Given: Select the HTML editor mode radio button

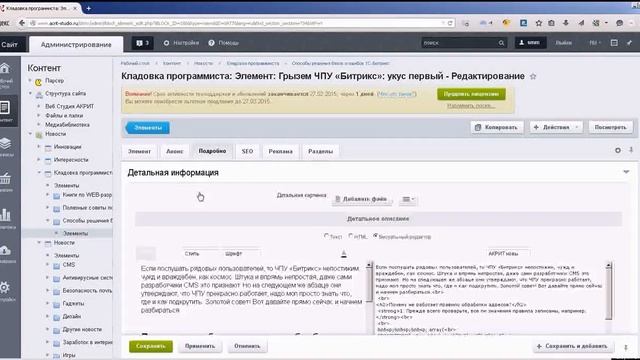Looking at the screenshot, I should [351, 236].
